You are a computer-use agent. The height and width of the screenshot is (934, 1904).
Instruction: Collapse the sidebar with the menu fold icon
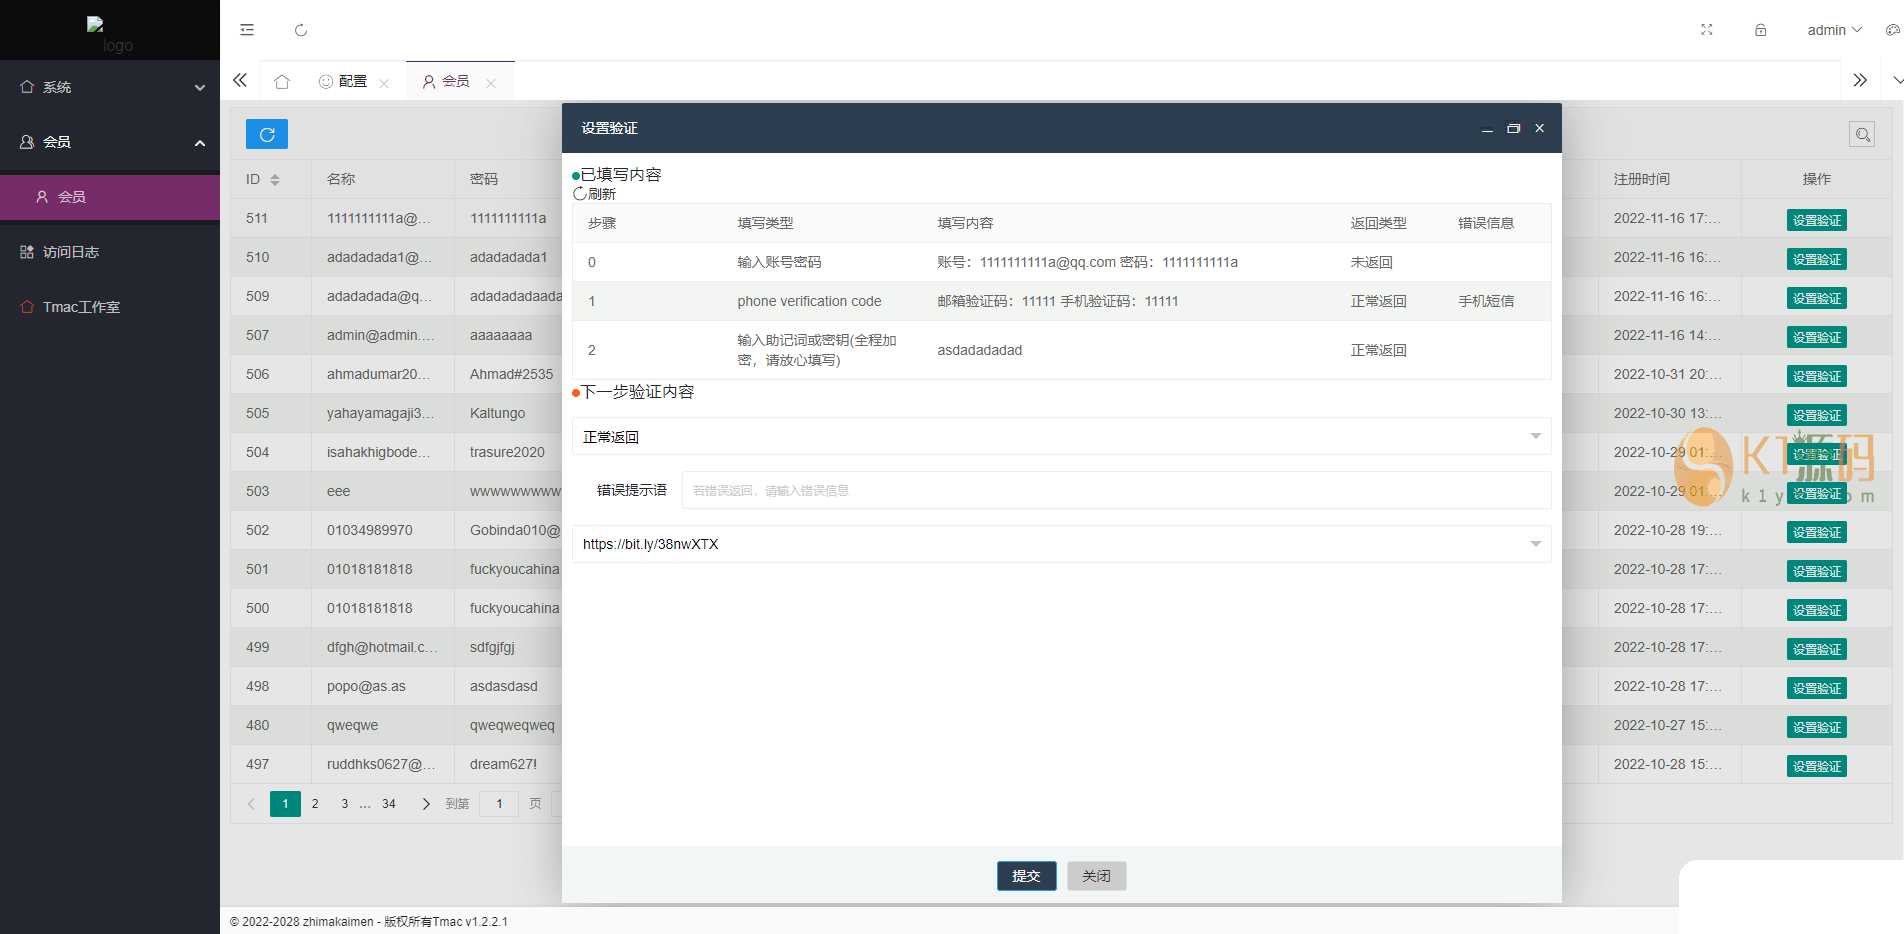click(247, 30)
